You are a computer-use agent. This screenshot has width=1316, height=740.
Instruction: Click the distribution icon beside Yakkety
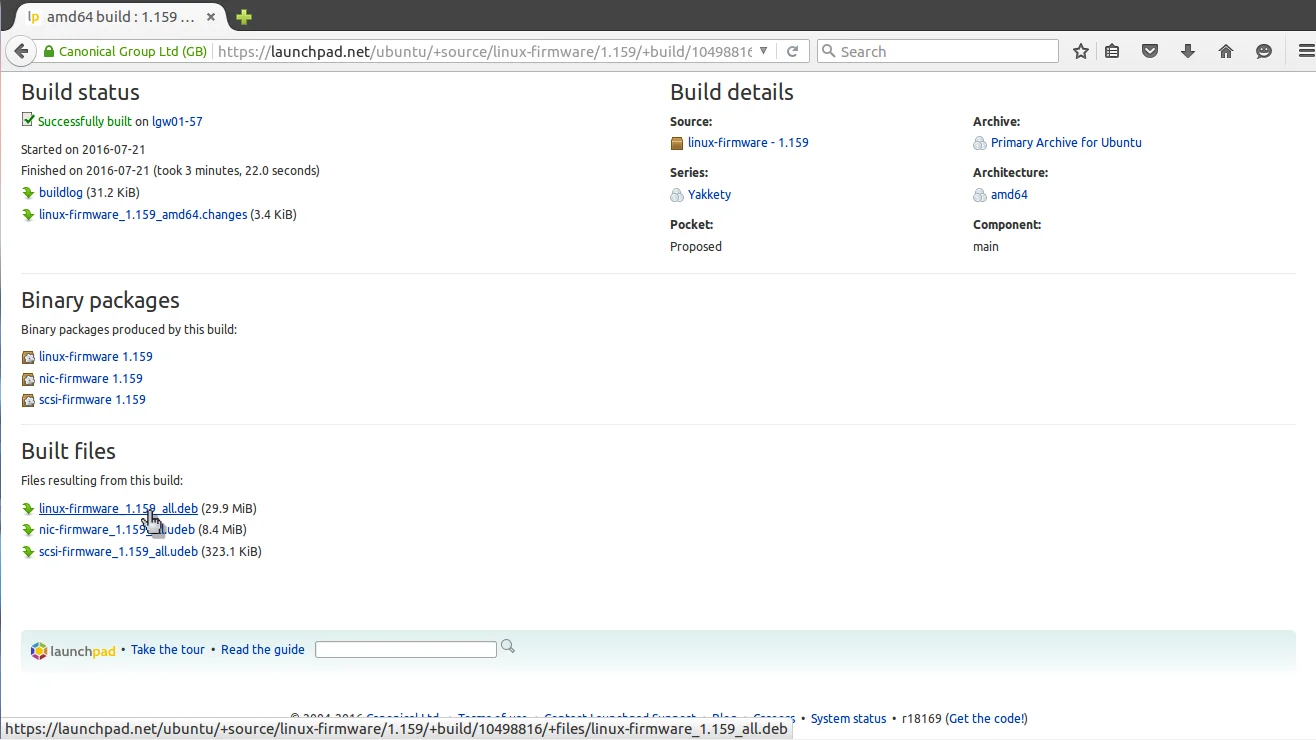[x=677, y=195]
